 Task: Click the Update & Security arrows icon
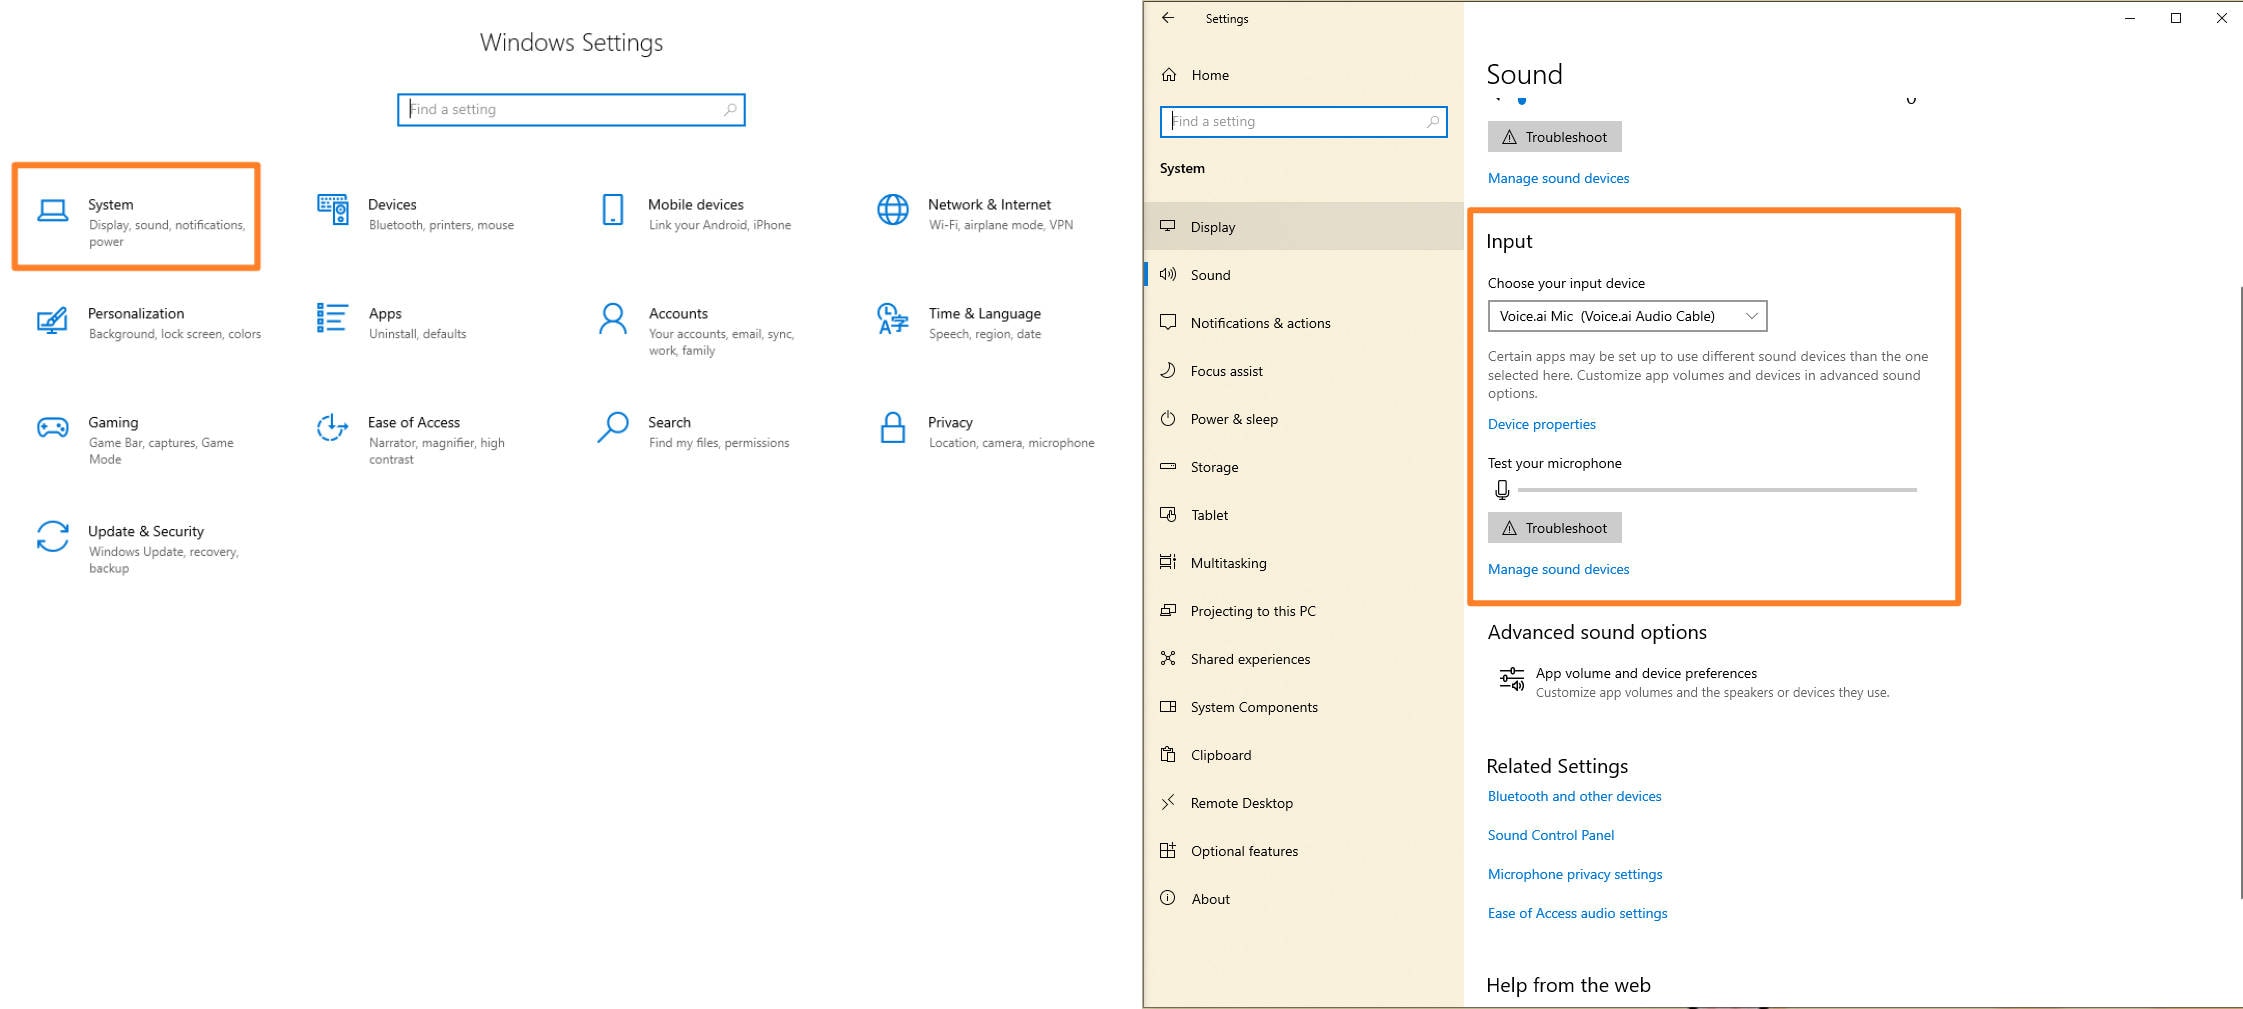pos(53,536)
